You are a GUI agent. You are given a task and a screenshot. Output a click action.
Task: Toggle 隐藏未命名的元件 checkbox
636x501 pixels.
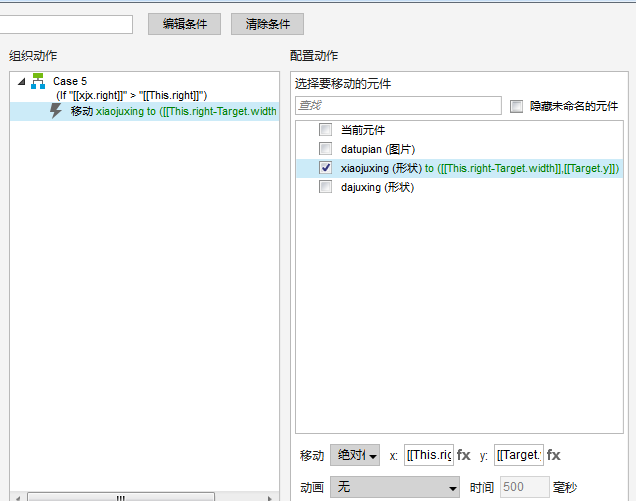tap(516, 106)
